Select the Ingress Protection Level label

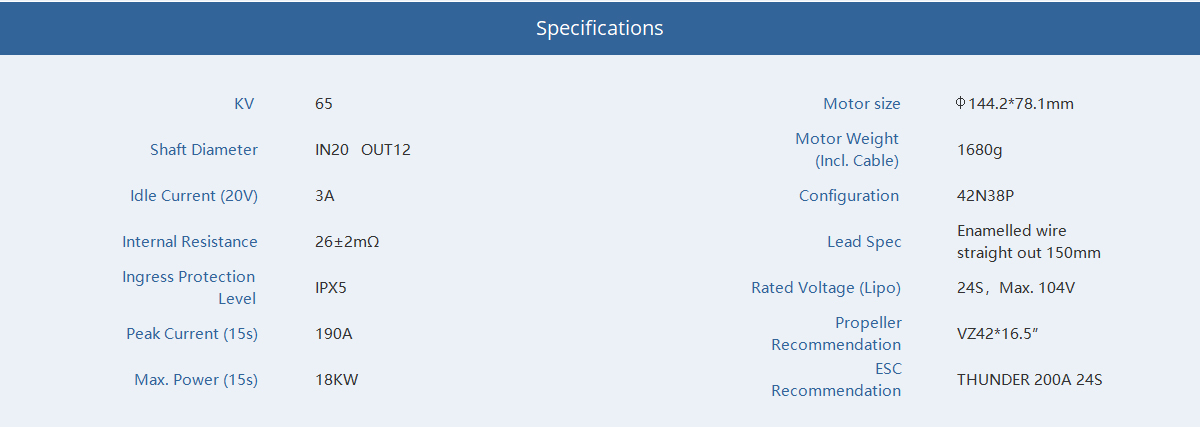(x=189, y=287)
